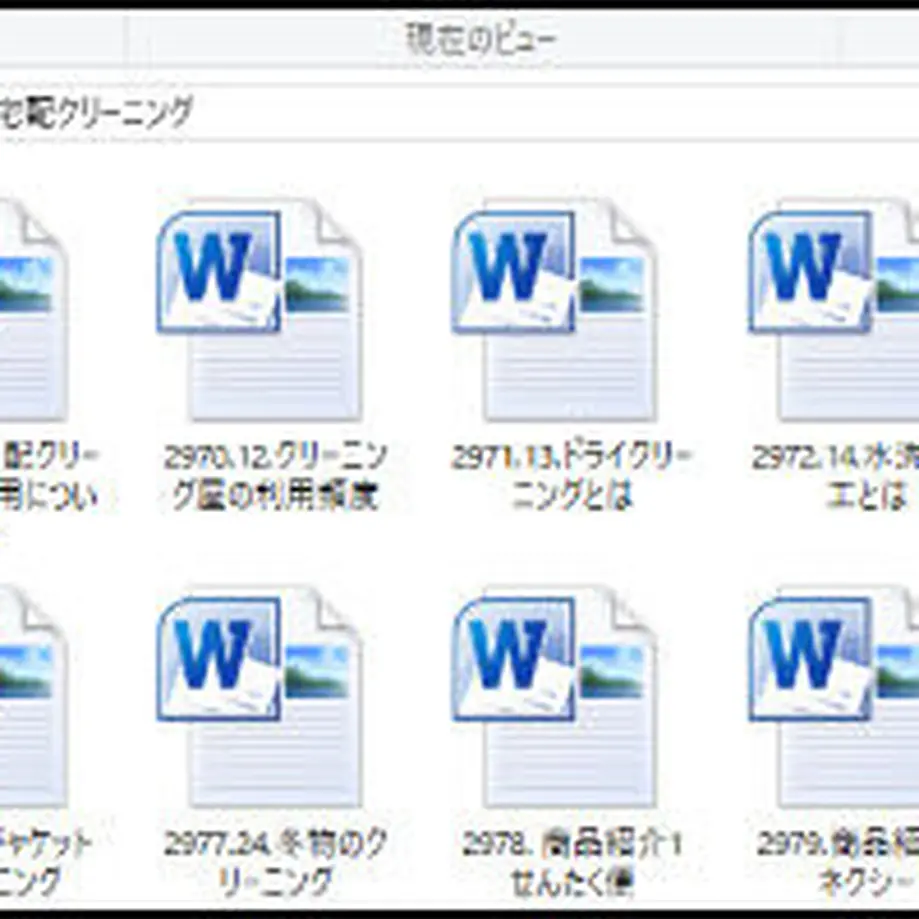Click the 現在のビュー ribbon group label

[482, 41]
